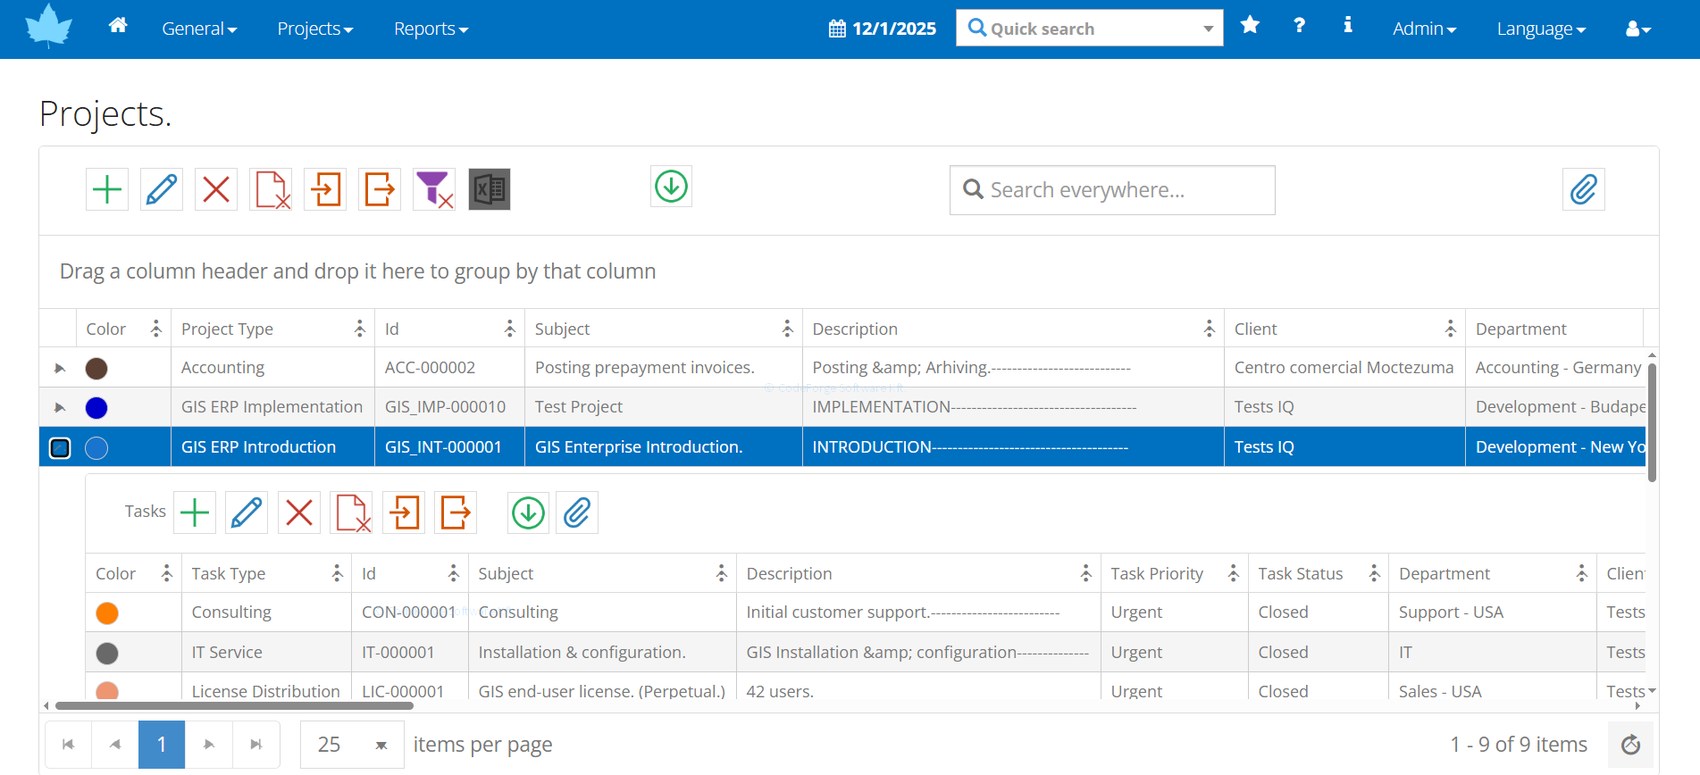The height and width of the screenshot is (775, 1700).
Task: Open the items per page dropdown
Action: click(381, 745)
